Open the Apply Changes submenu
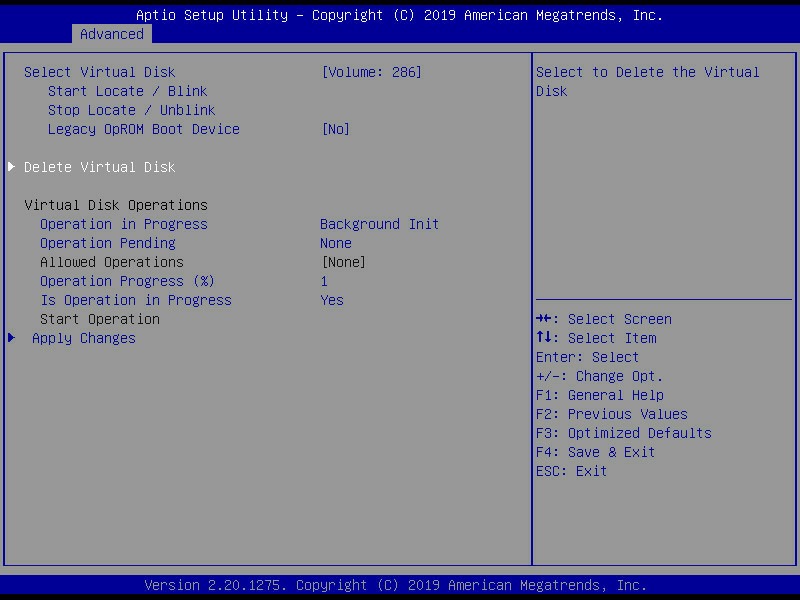The width and height of the screenshot is (800, 600). click(84, 338)
